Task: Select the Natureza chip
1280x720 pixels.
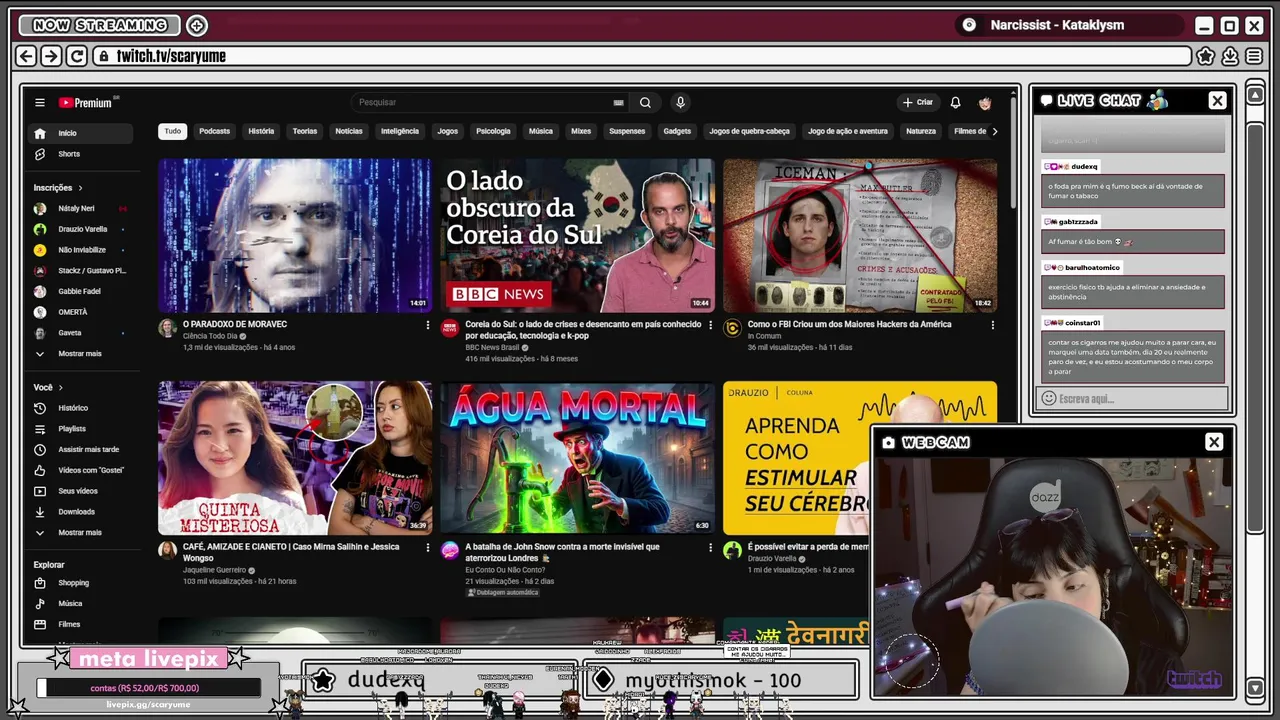Action: [x=921, y=131]
